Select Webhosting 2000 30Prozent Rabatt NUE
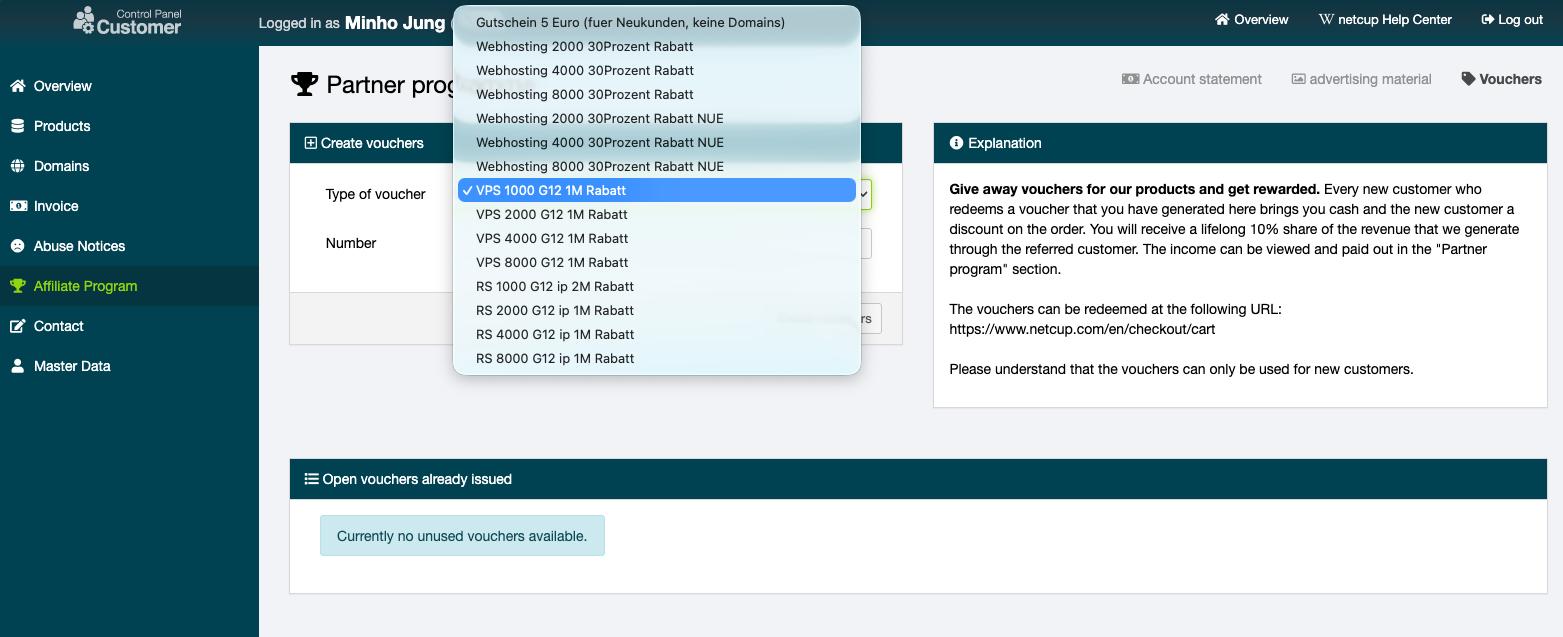Viewport: 1563px width, 637px height. [x=657, y=118]
